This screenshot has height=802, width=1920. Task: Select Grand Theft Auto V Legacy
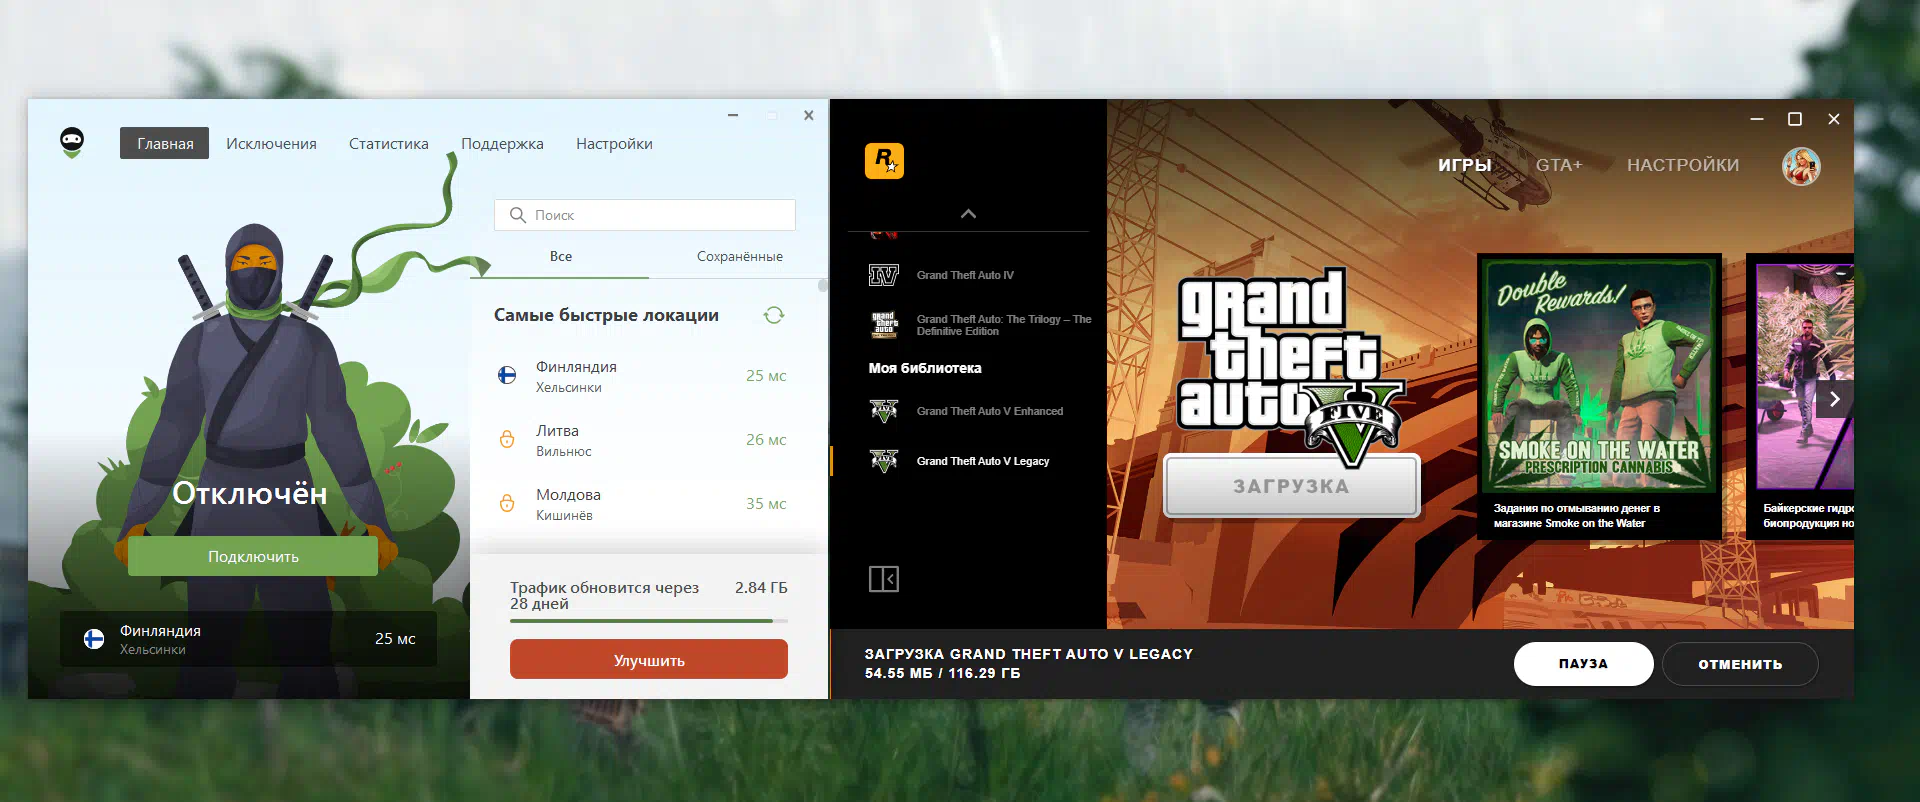(x=983, y=461)
